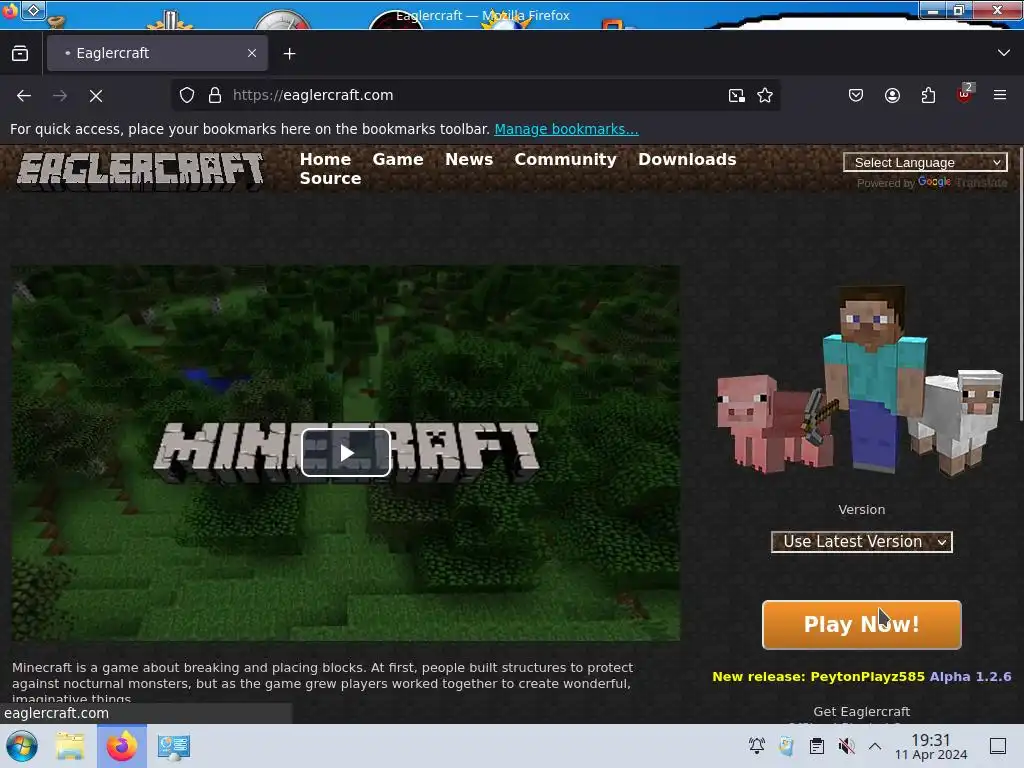Click the uBlock Origin extension icon
This screenshot has width=1024, height=768.
(965, 94)
